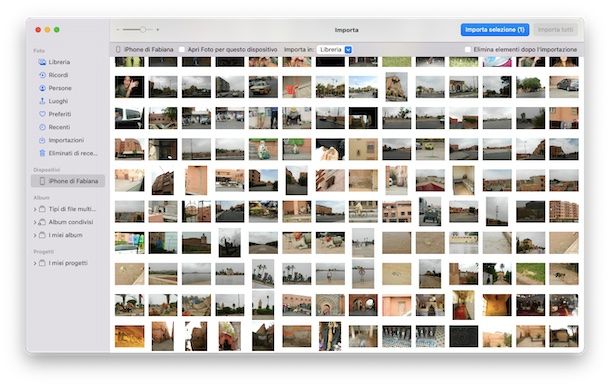This screenshot has height=387, width=610.
Task: Select the solid black photo thumbnail in bottom row
Action: click(464, 336)
